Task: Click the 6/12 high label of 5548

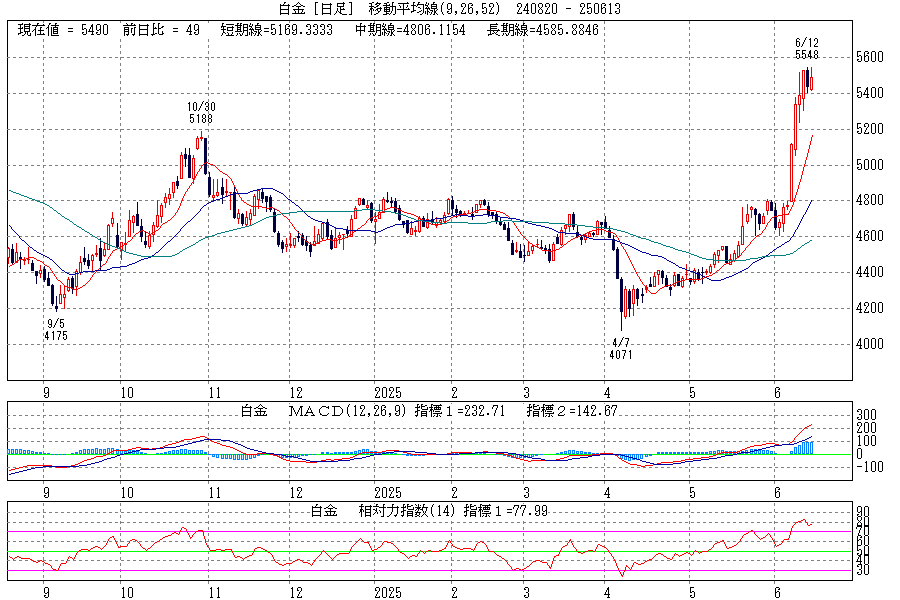Action: coord(807,49)
